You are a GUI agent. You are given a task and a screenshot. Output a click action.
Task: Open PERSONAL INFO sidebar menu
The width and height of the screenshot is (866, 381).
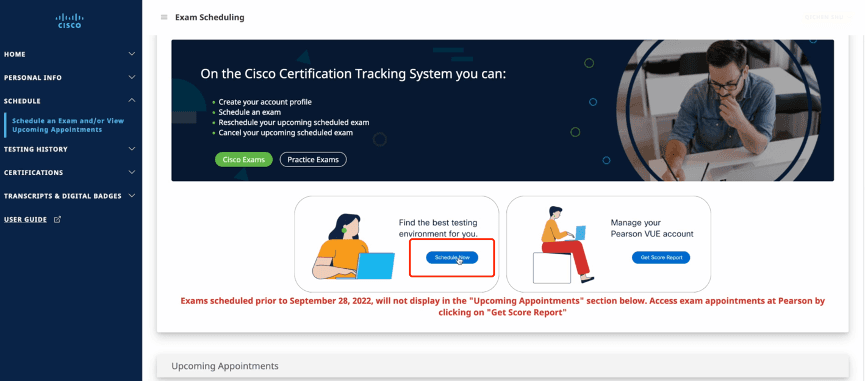click(x=33, y=78)
